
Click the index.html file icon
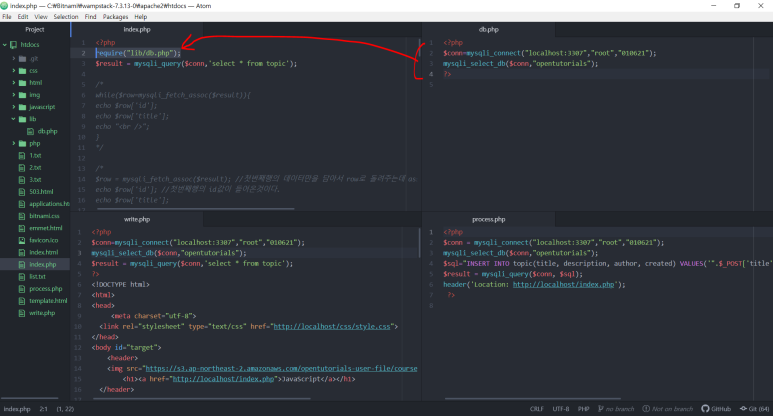pos(22,252)
